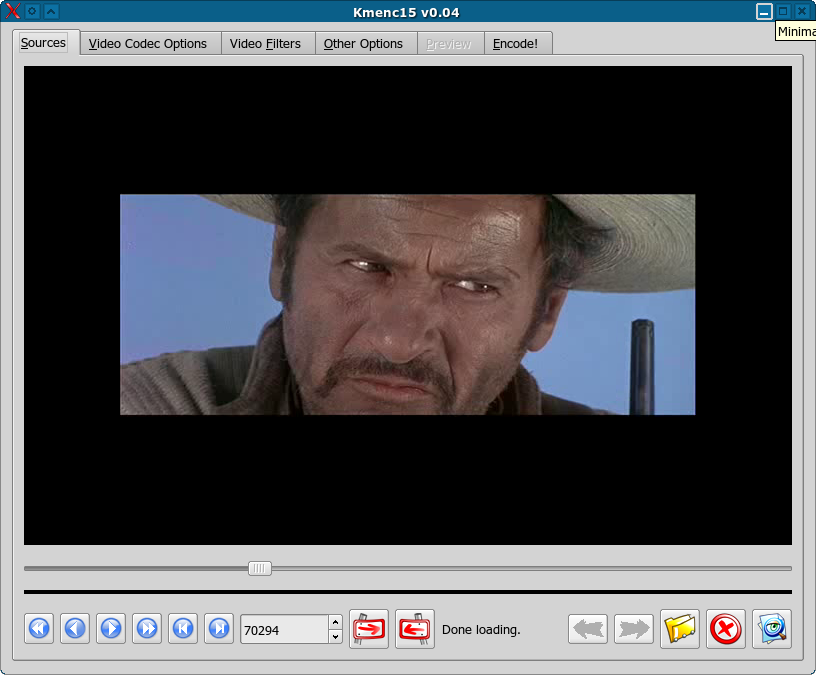The image size is (816, 675).
Task: Click the title bar button beside the X logo
Action: [32, 11]
